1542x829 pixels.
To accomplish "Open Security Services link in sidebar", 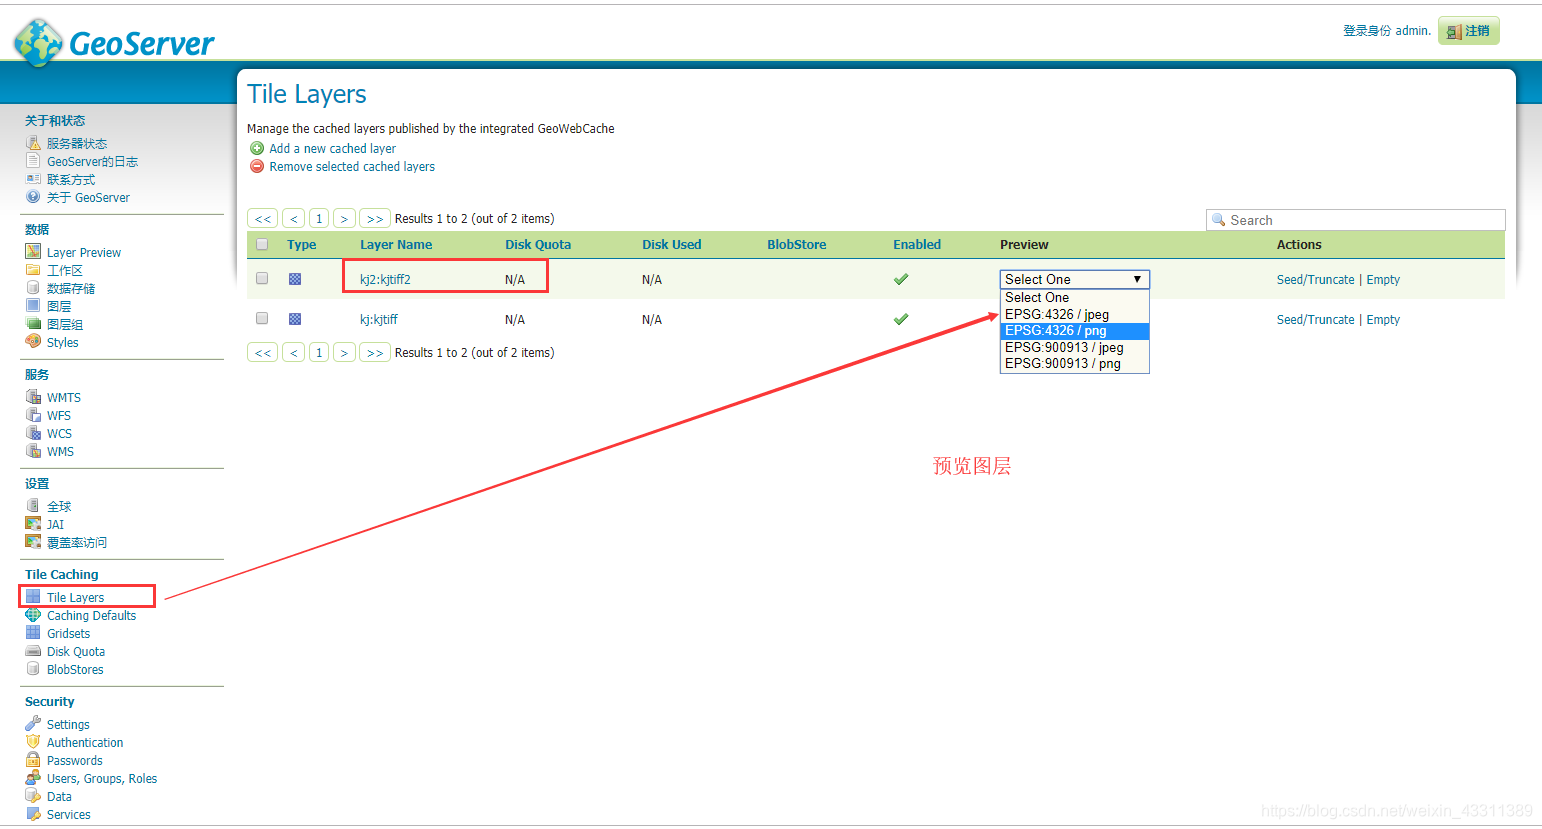I will point(68,814).
